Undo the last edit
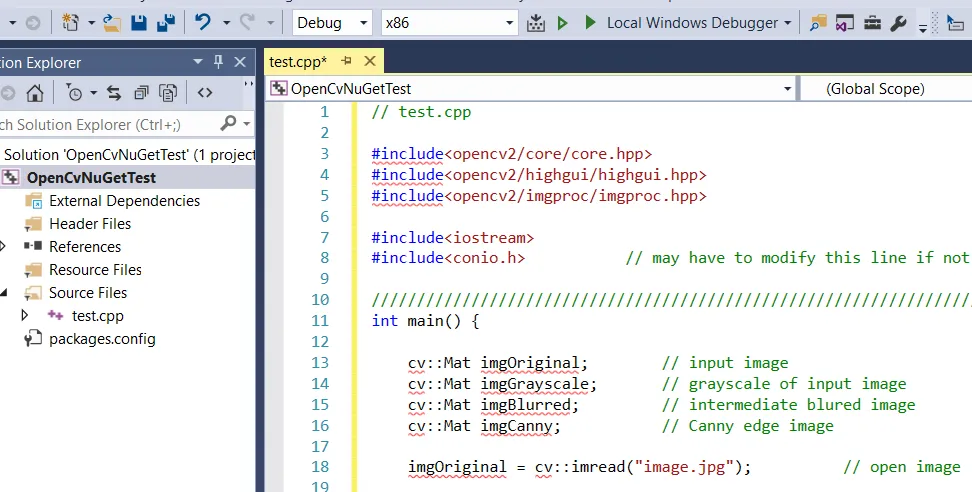The image size is (972, 492). pyautogui.click(x=203, y=22)
